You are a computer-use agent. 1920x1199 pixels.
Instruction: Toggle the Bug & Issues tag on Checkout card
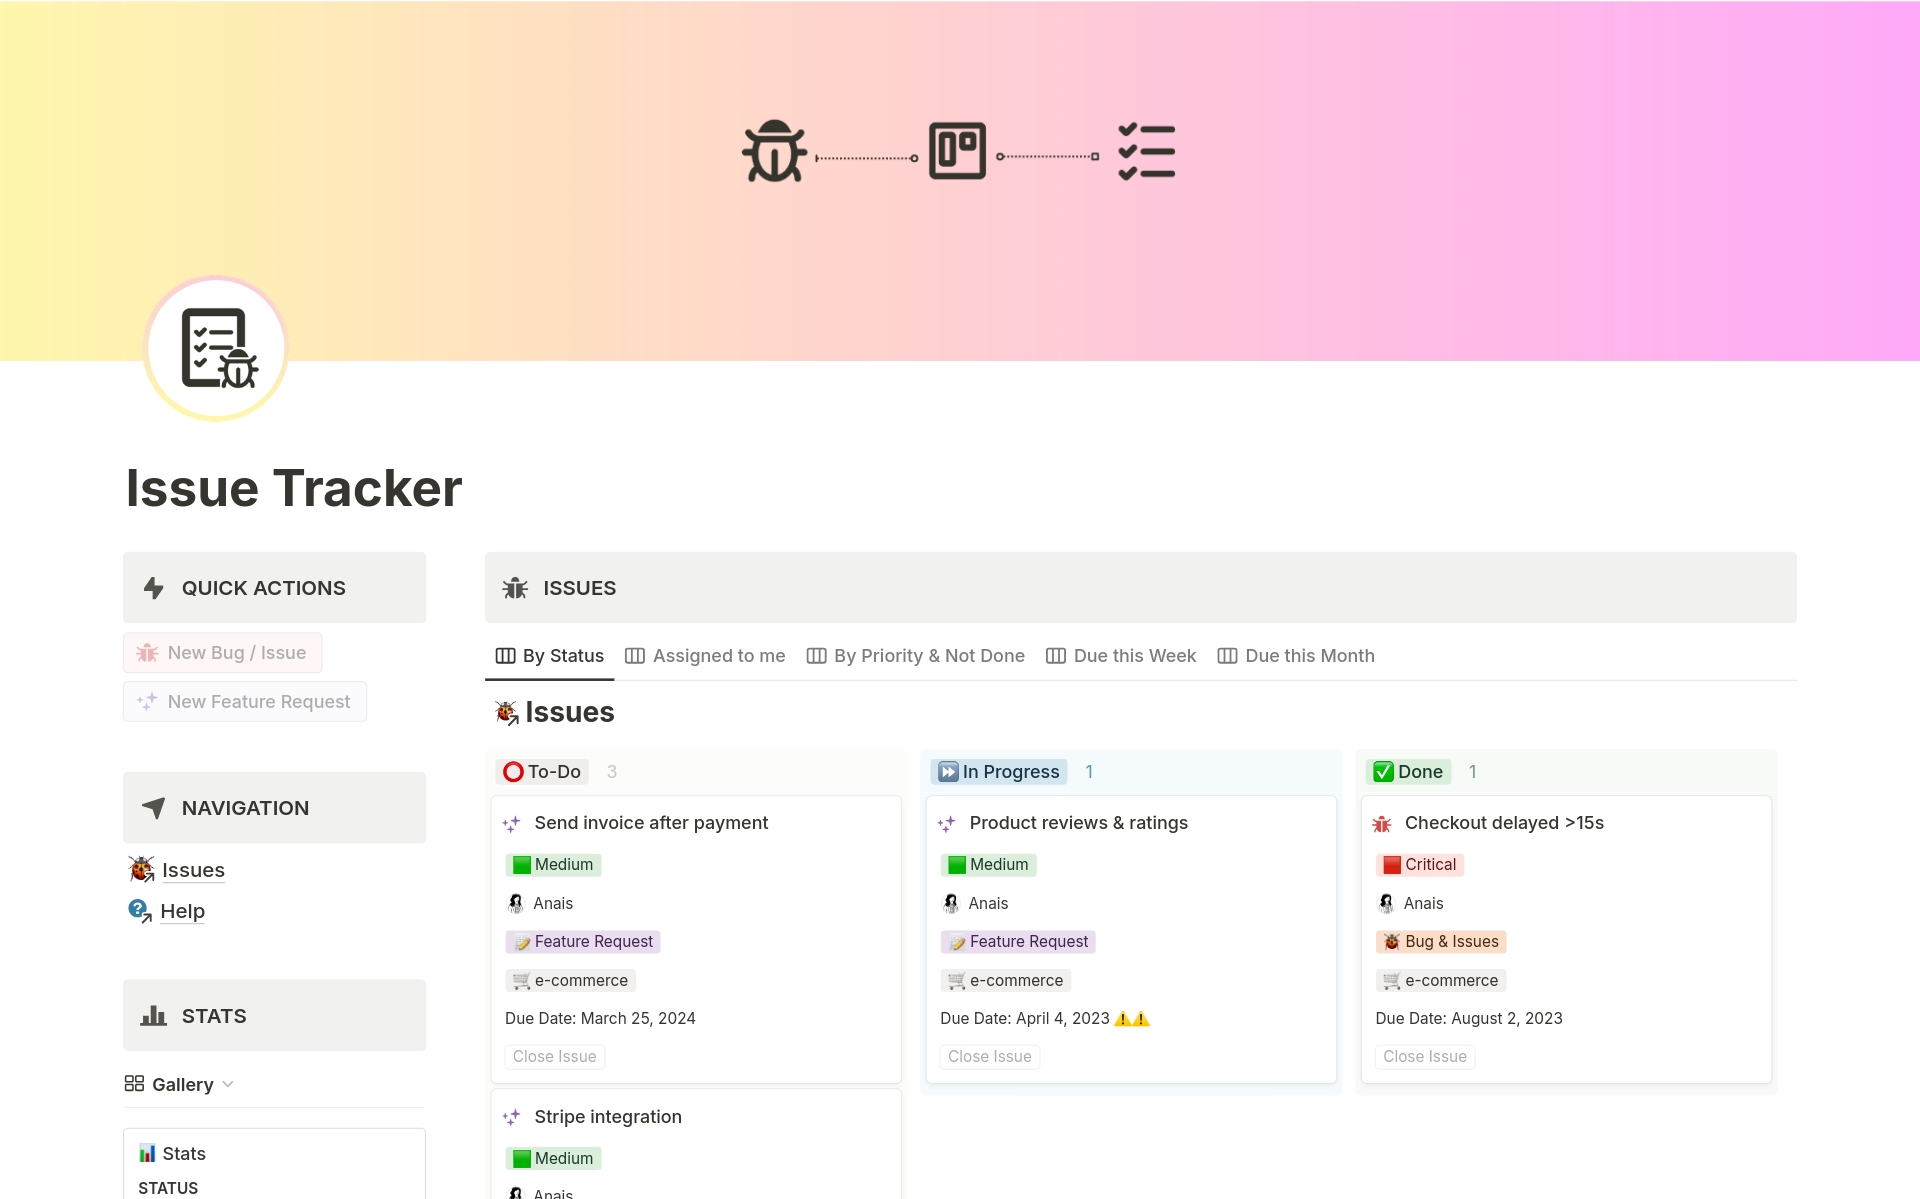pyautogui.click(x=1440, y=941)
